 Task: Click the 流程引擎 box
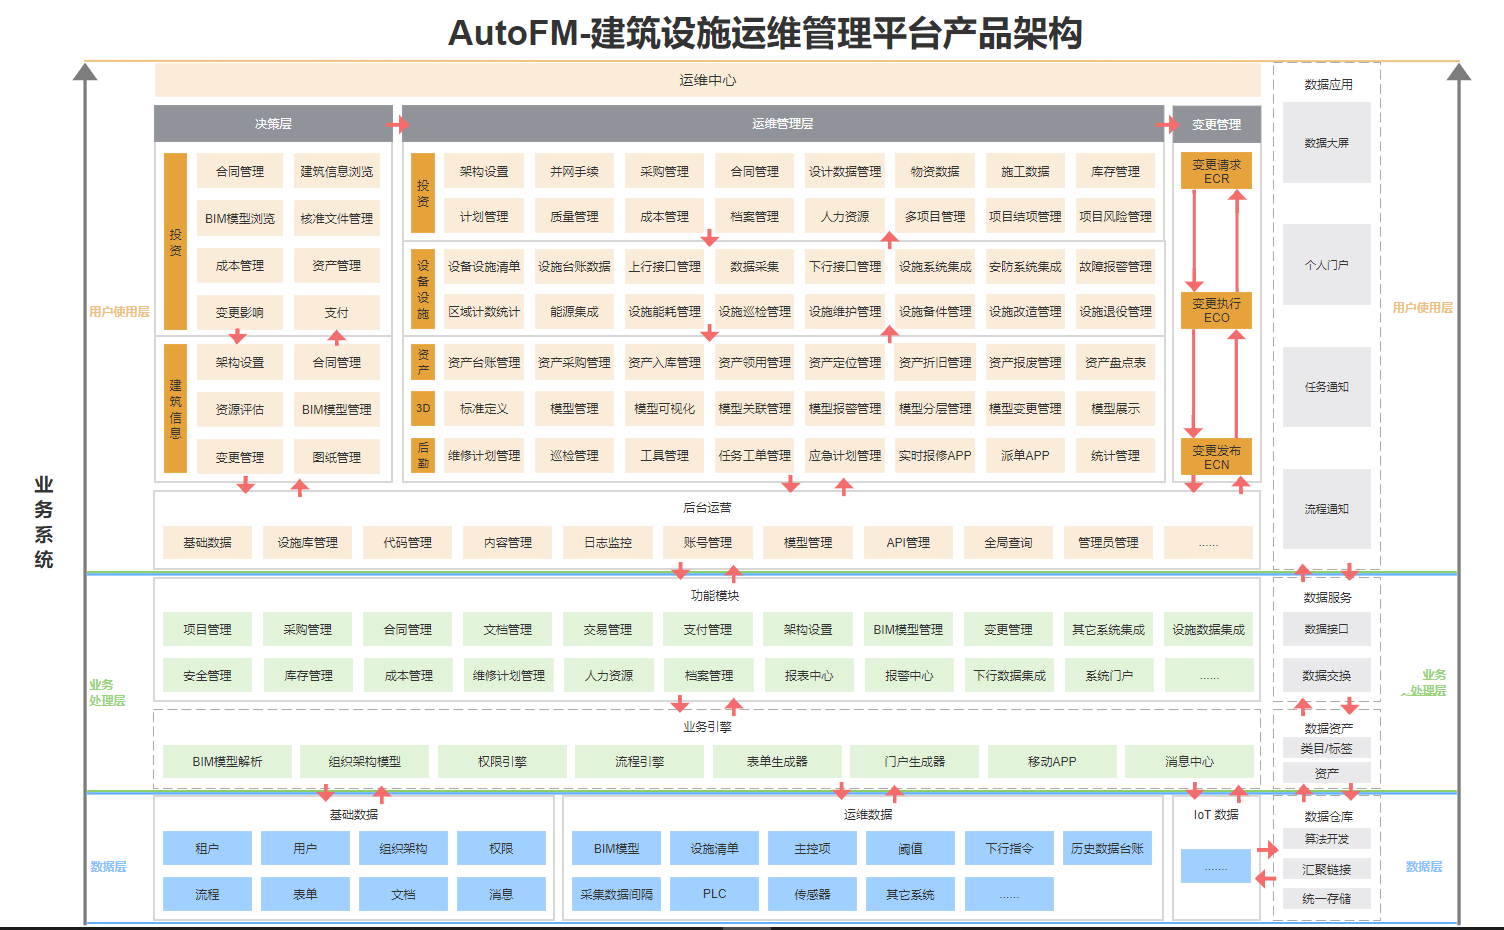[639, 761]
